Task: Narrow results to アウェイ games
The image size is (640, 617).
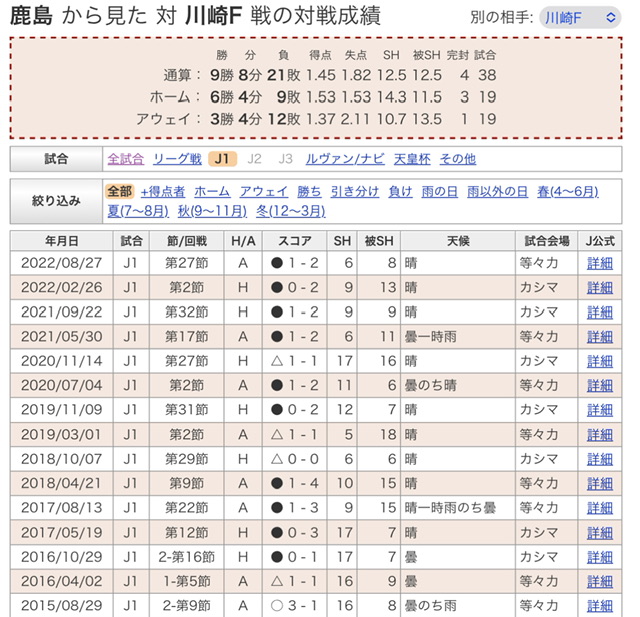Action: coord(264,191)
